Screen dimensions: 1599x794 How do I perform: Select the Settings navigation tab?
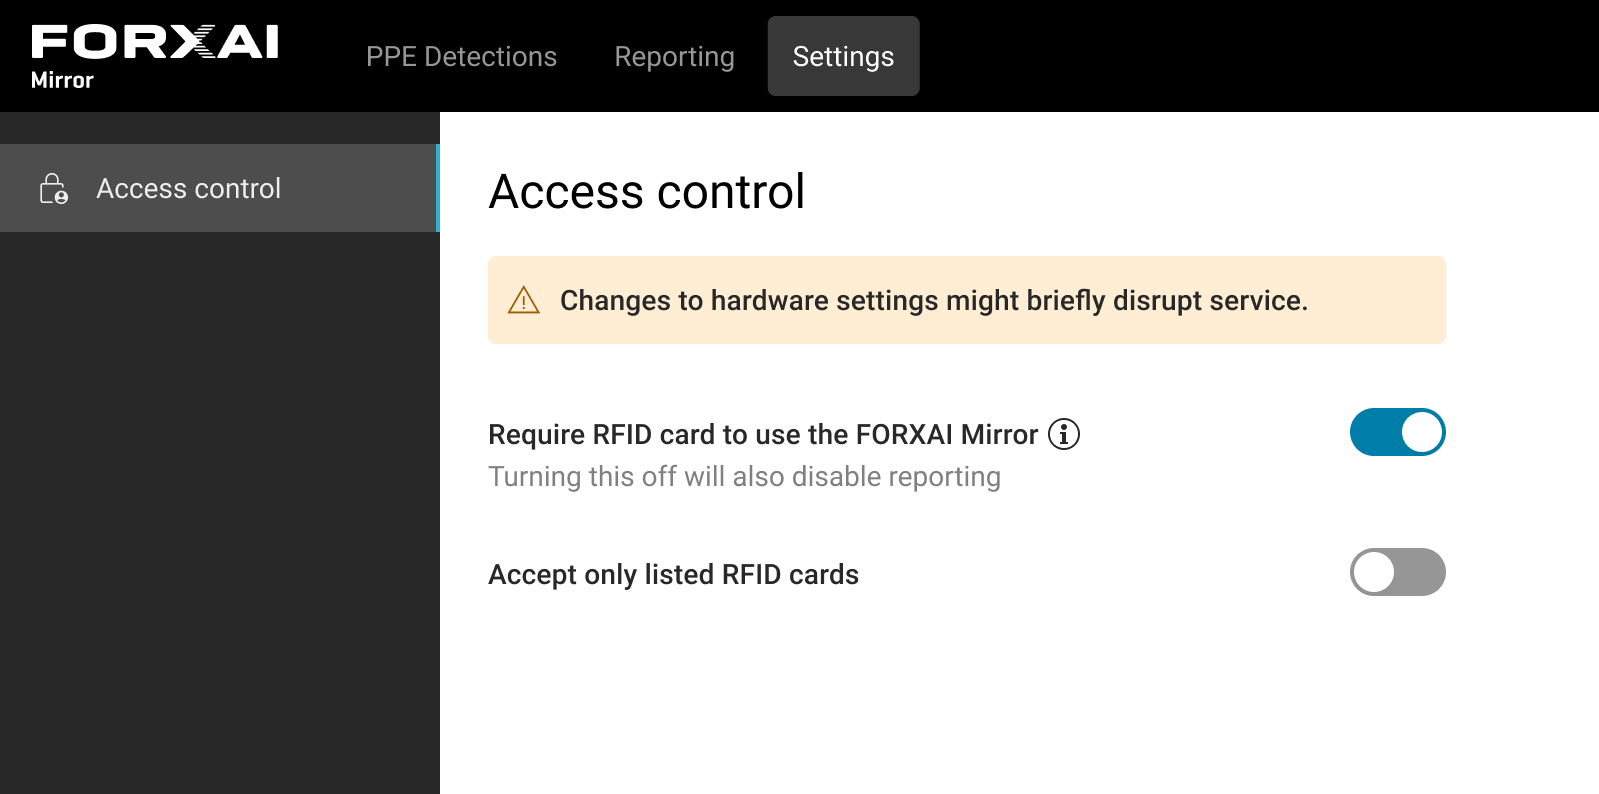coord(843,56)
